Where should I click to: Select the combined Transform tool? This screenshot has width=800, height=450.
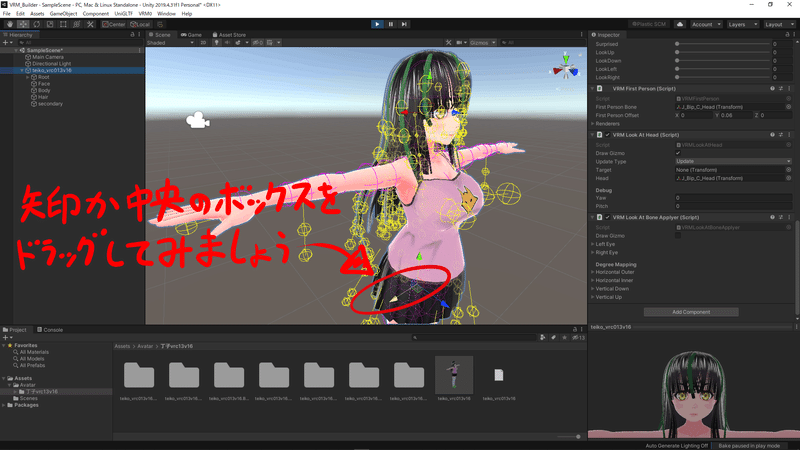[77, 24]
